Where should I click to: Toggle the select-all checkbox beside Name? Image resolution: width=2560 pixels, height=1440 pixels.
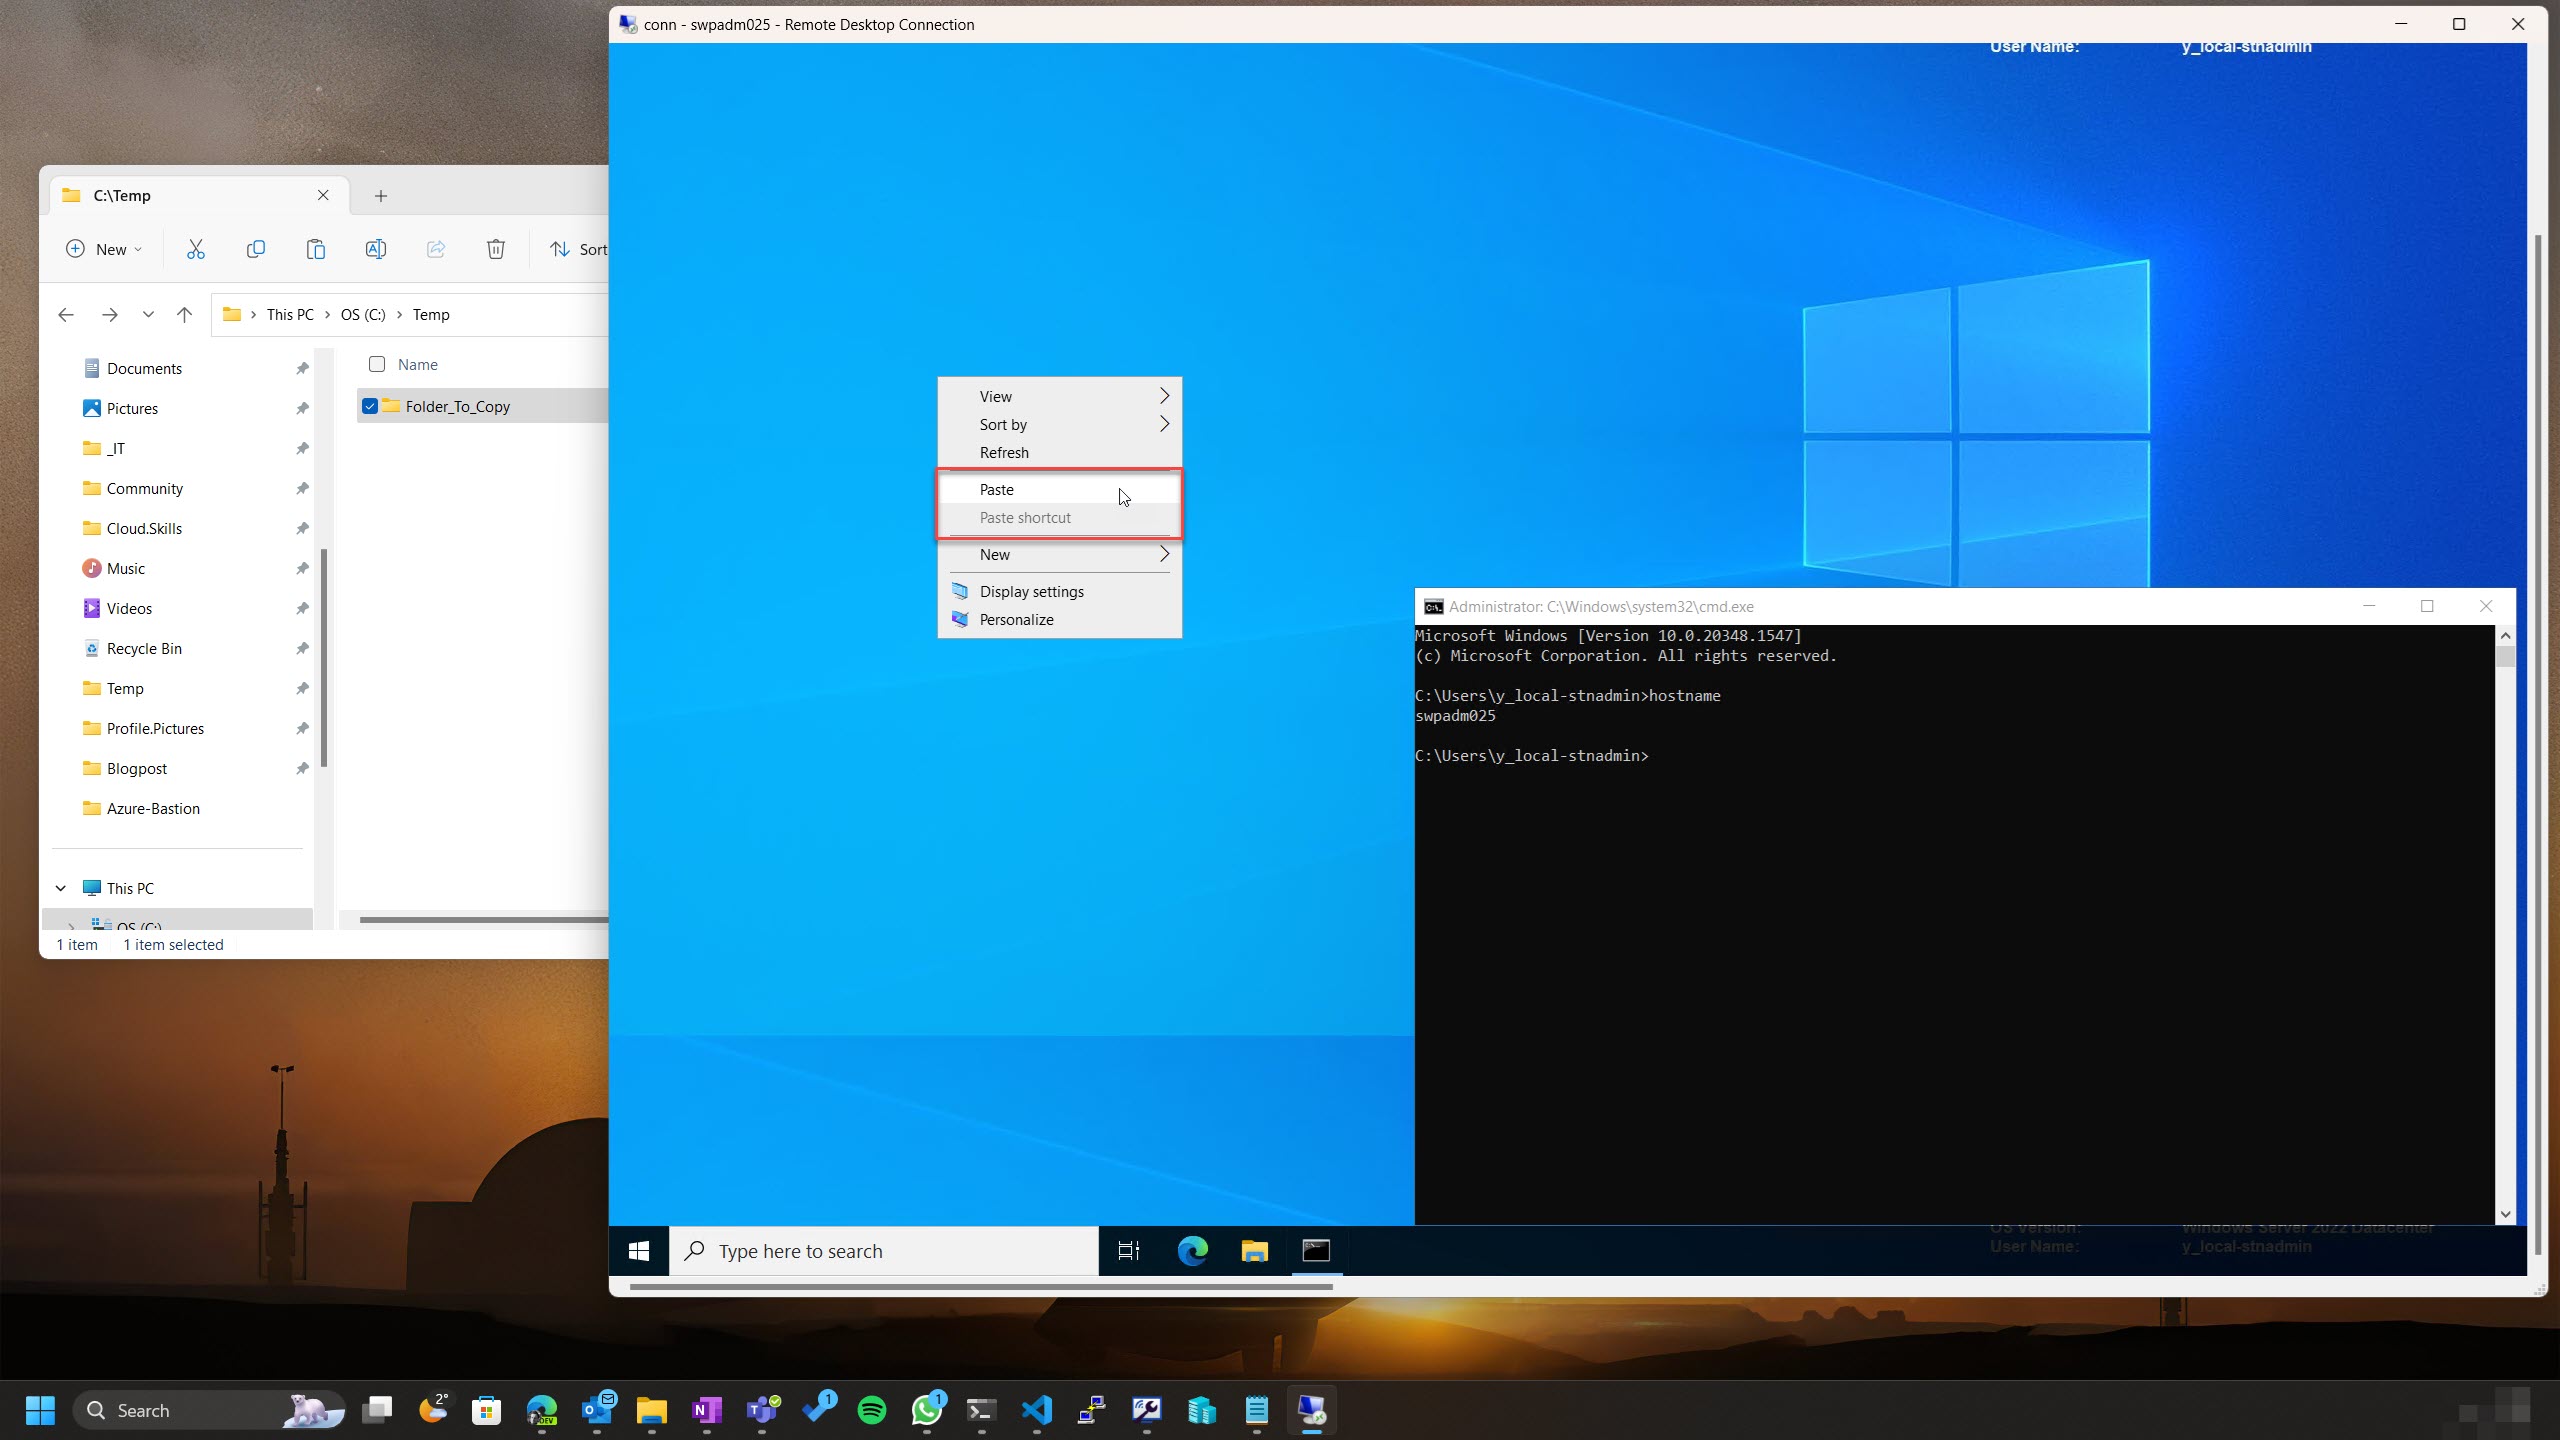377,364
